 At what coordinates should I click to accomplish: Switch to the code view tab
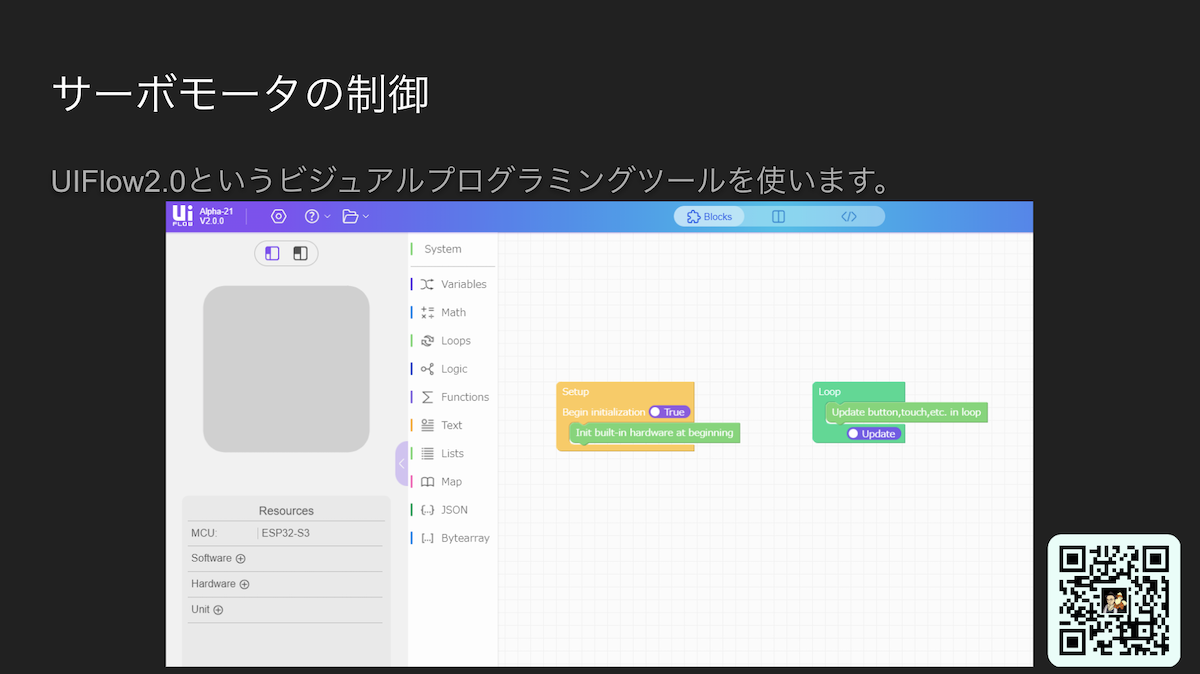click(x=848, y=216)
